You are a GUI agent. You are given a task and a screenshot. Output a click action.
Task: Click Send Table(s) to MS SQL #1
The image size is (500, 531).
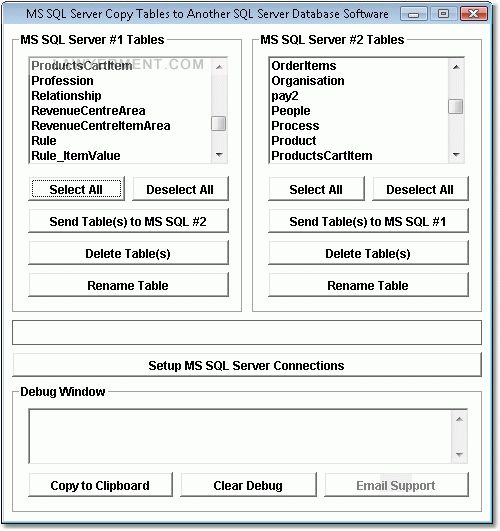(369, 221)
